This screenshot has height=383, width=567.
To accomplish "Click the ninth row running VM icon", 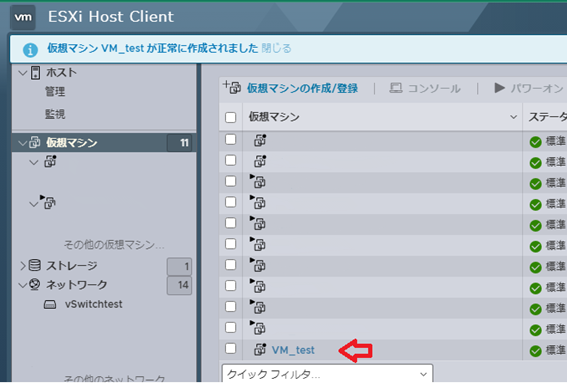I will click(258, 307).
